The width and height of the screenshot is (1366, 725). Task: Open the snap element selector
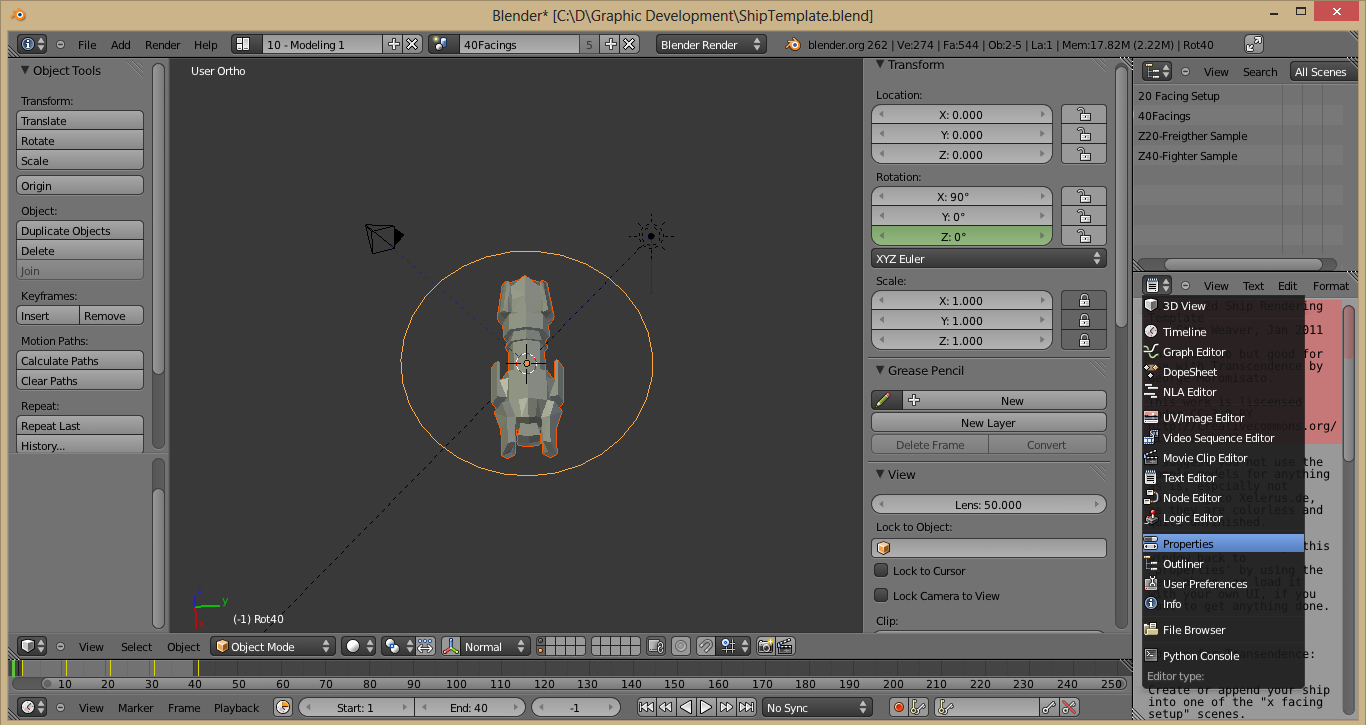[735, 646]
